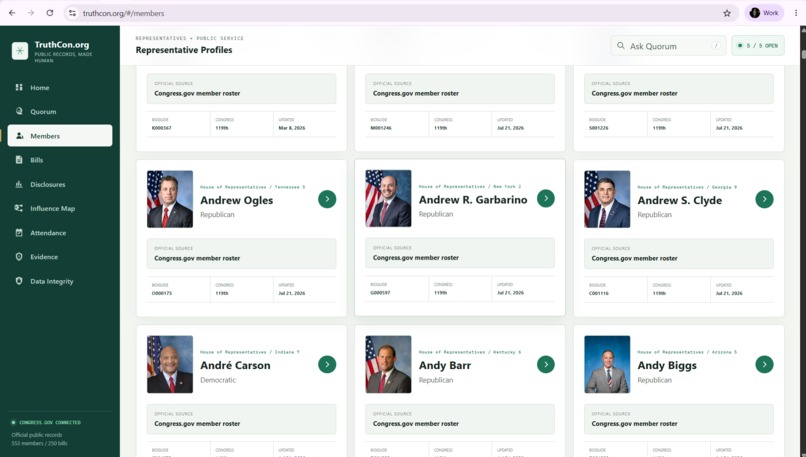This screenshot has height=457, width=806.
Task: Click the Democratic party label under André Carson
Action: coord(218,380)
